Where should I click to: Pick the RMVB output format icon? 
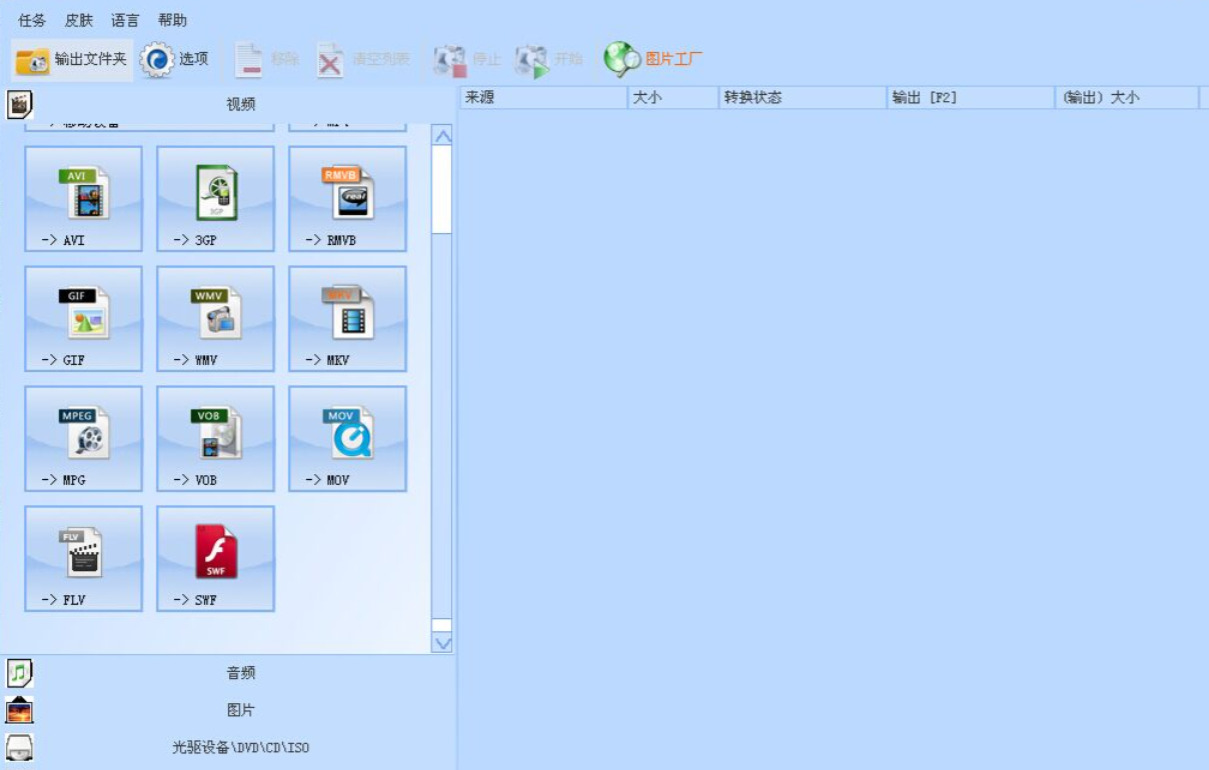[348, 199]
